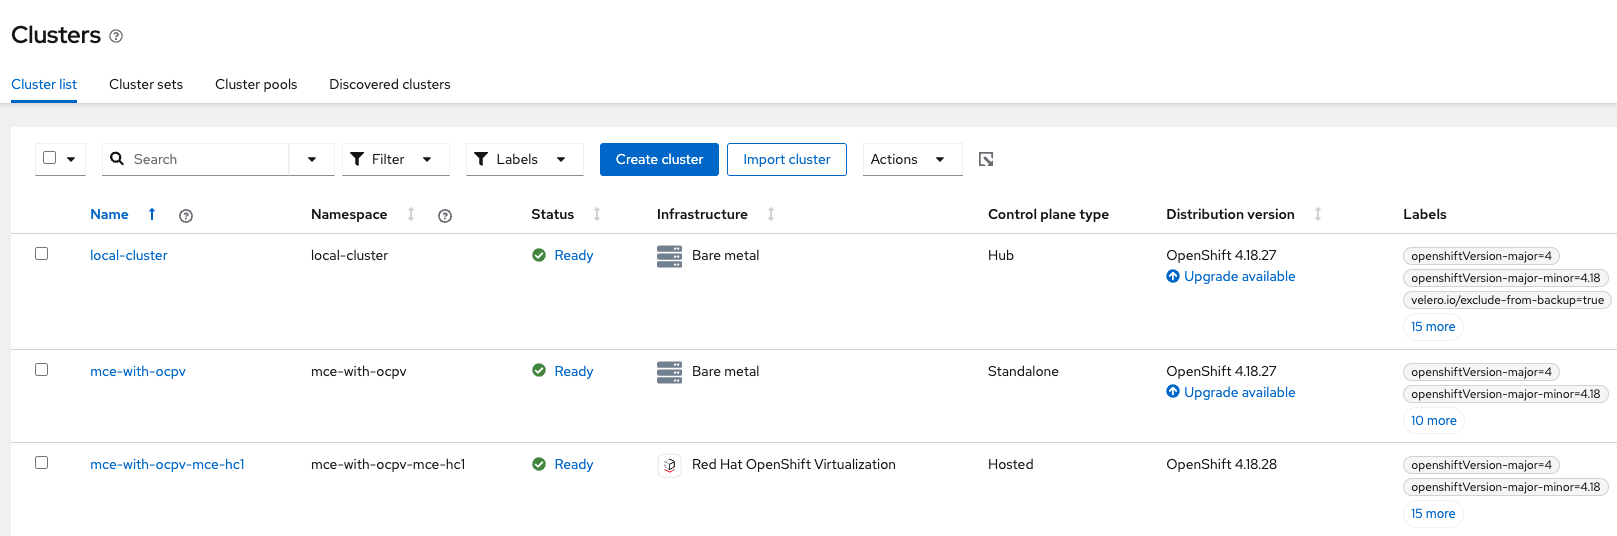Sort by Infrastructure column sort icon
The width and height of the screenshot is (1617, 536).
tap(771, 214)
